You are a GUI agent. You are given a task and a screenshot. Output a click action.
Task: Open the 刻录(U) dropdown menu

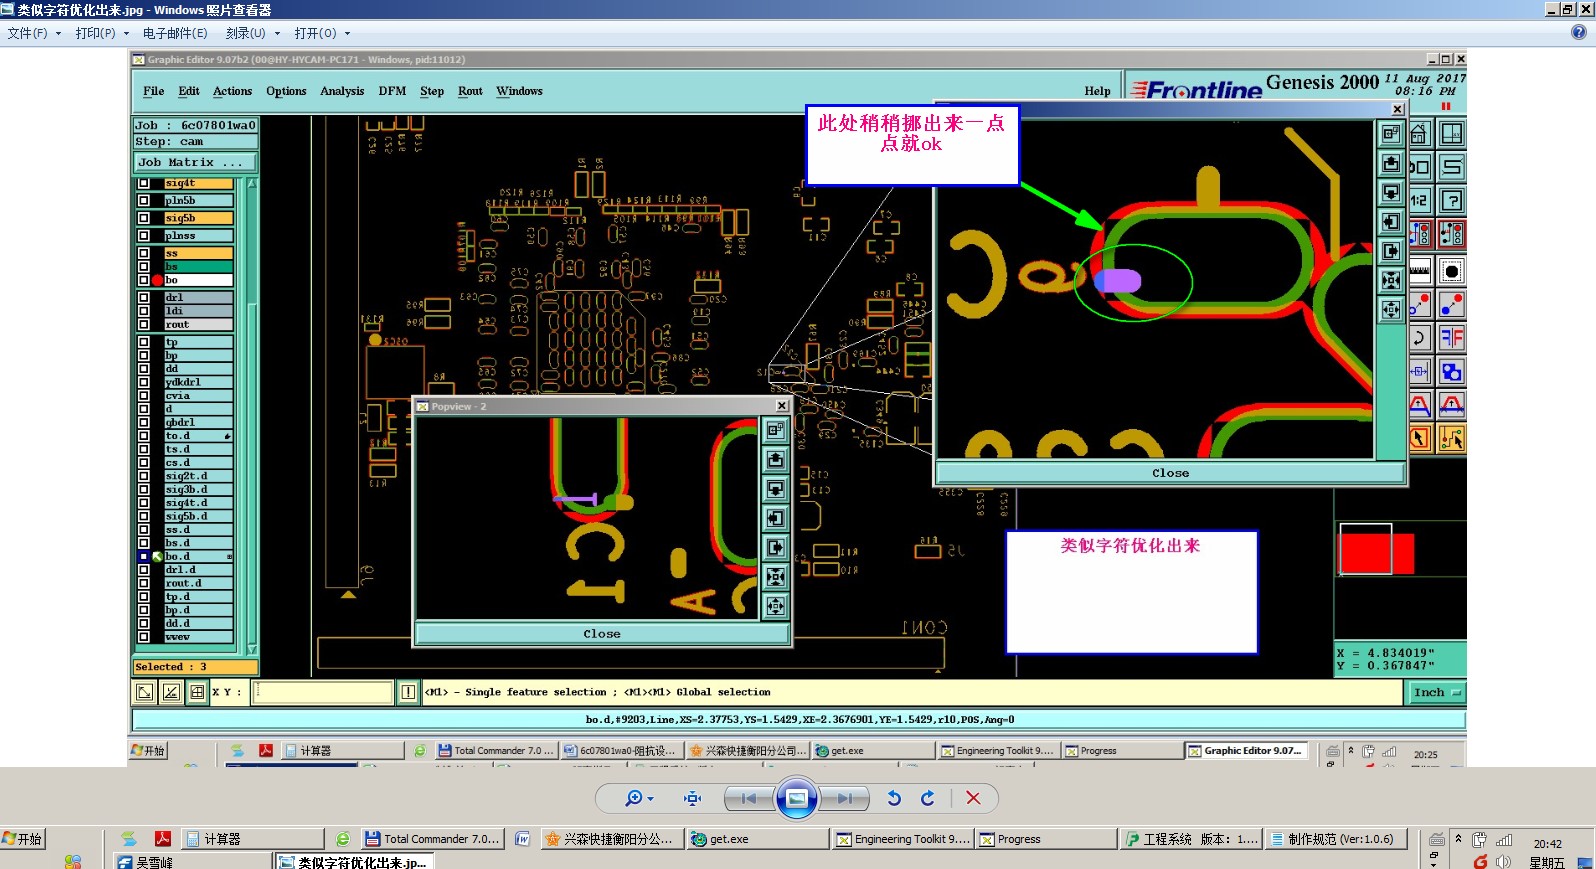point(252,33)
